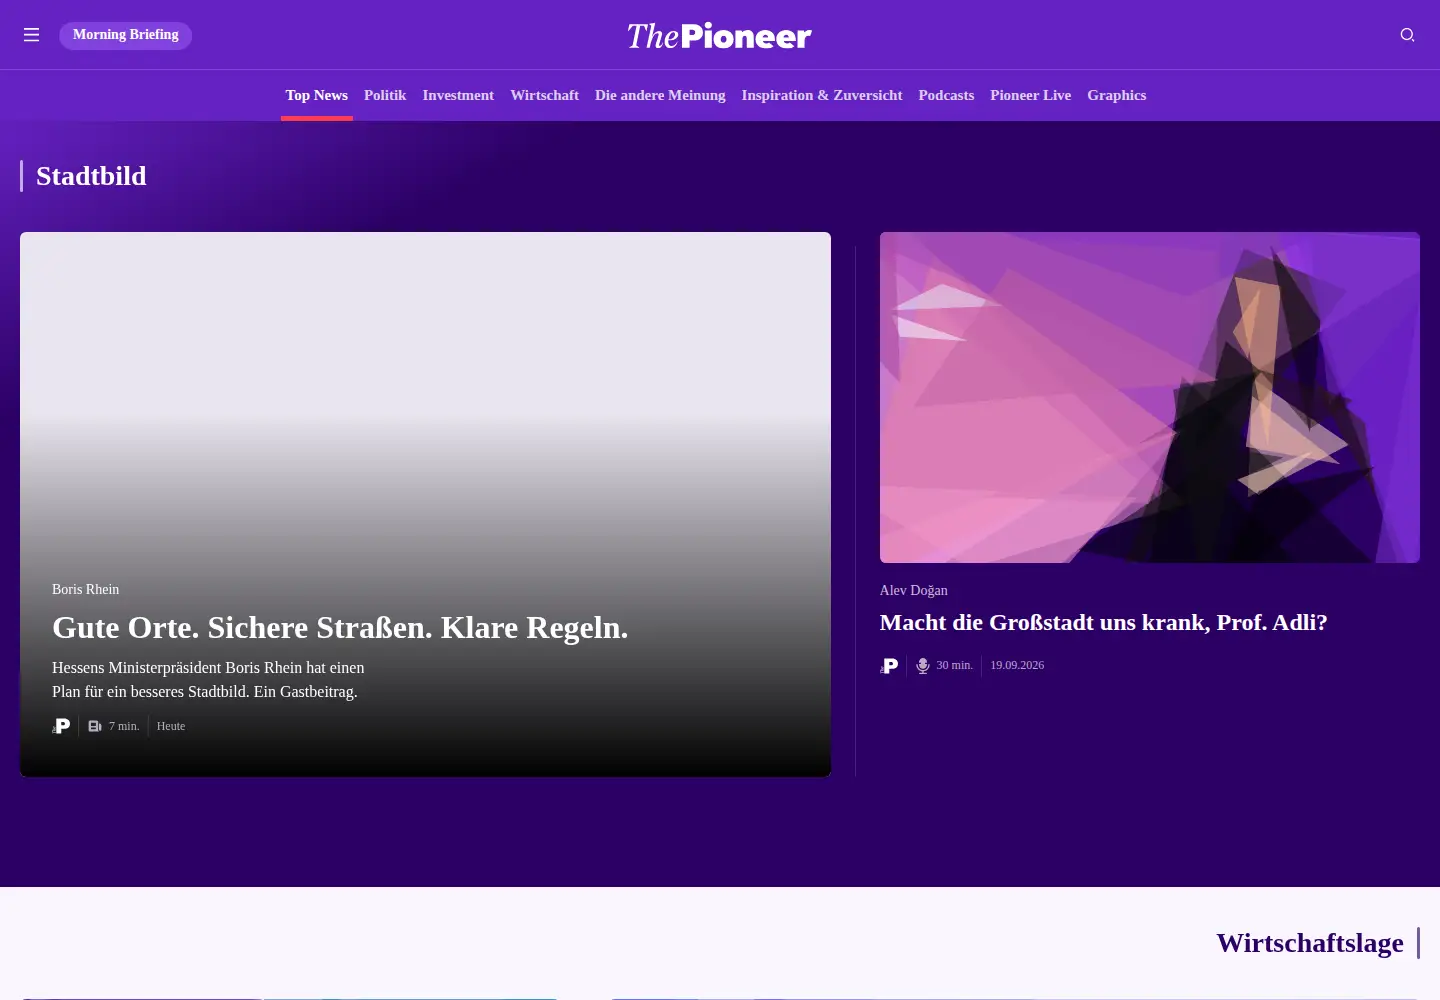Open the Pioneer Live tab
Image resolution: width=1440 pixels, height=1000 pixels.
(1030, 95)
